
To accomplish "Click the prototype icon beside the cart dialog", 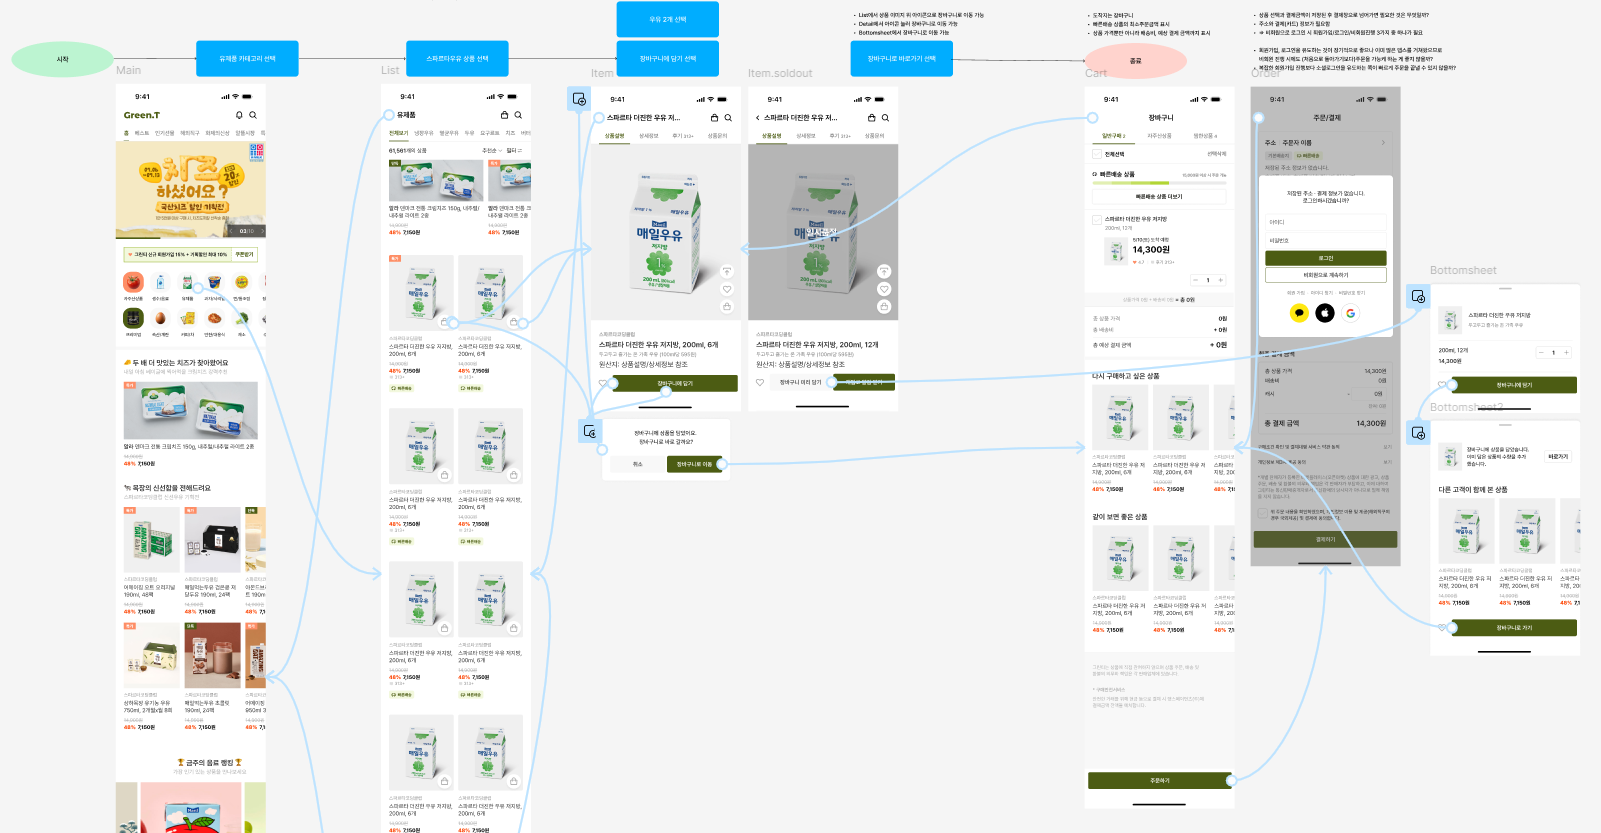I will point(590,431).
